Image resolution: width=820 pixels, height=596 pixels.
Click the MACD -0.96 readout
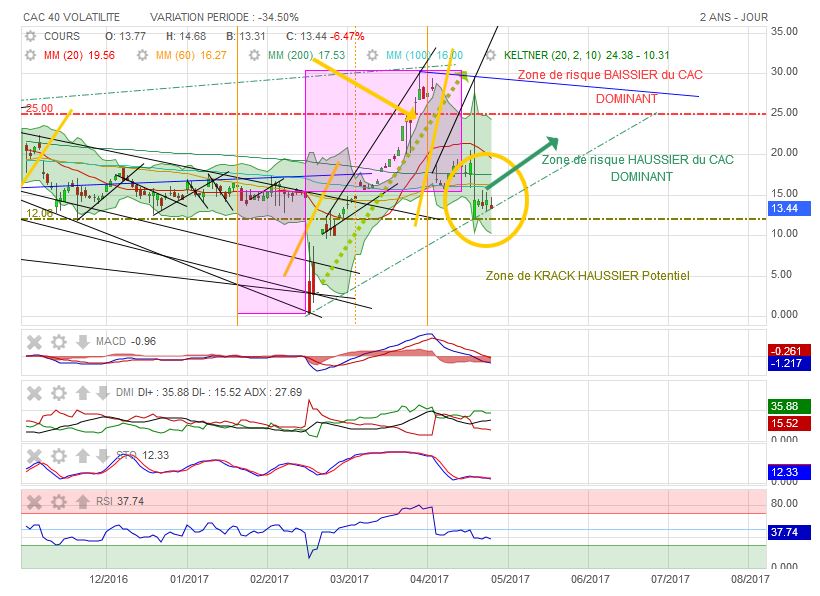click(126, 341)
